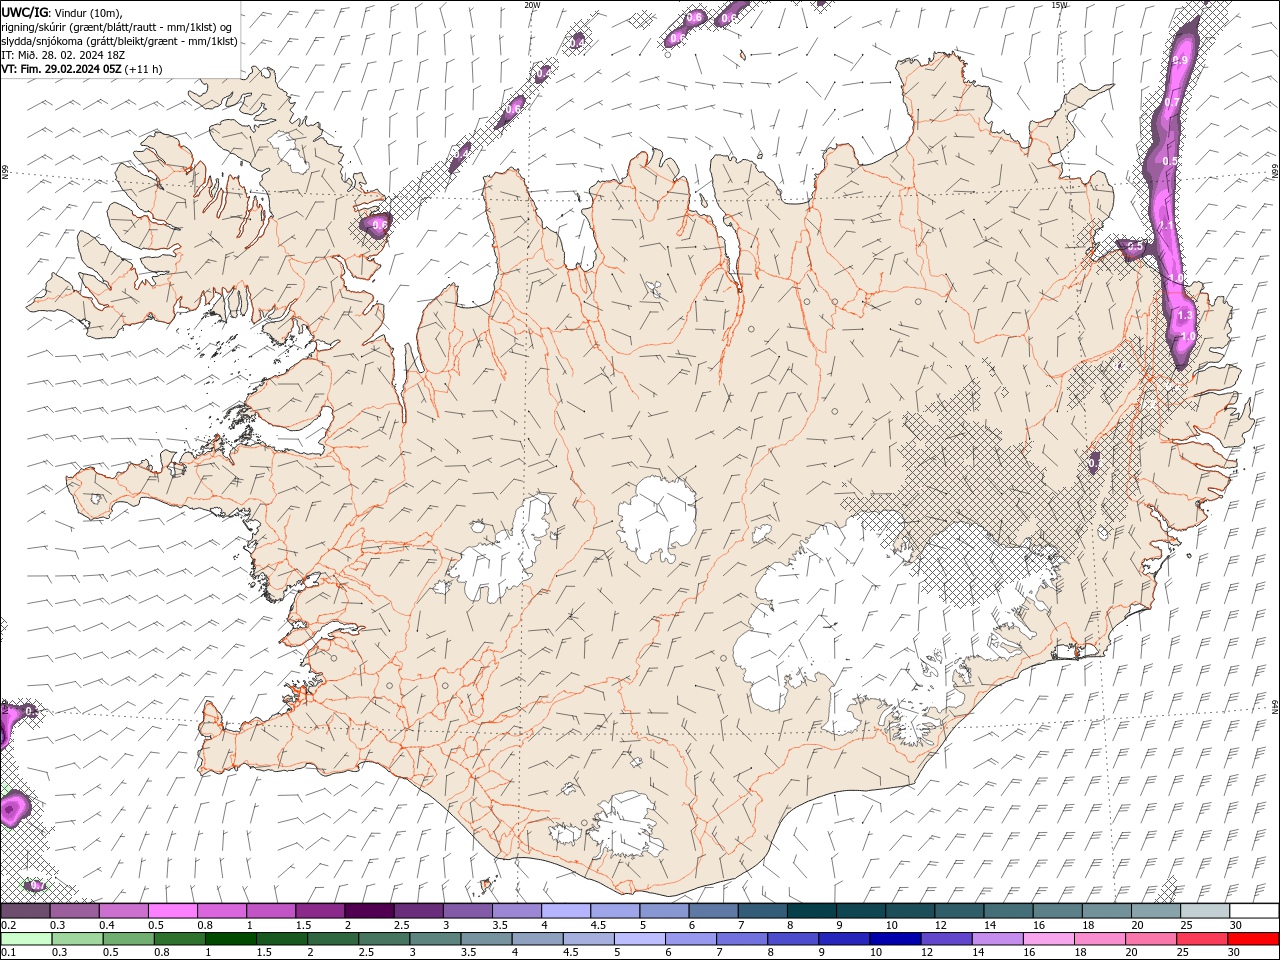Click the 0.4 label in the upper legend
1280x960 pixels.
[107, 925]
